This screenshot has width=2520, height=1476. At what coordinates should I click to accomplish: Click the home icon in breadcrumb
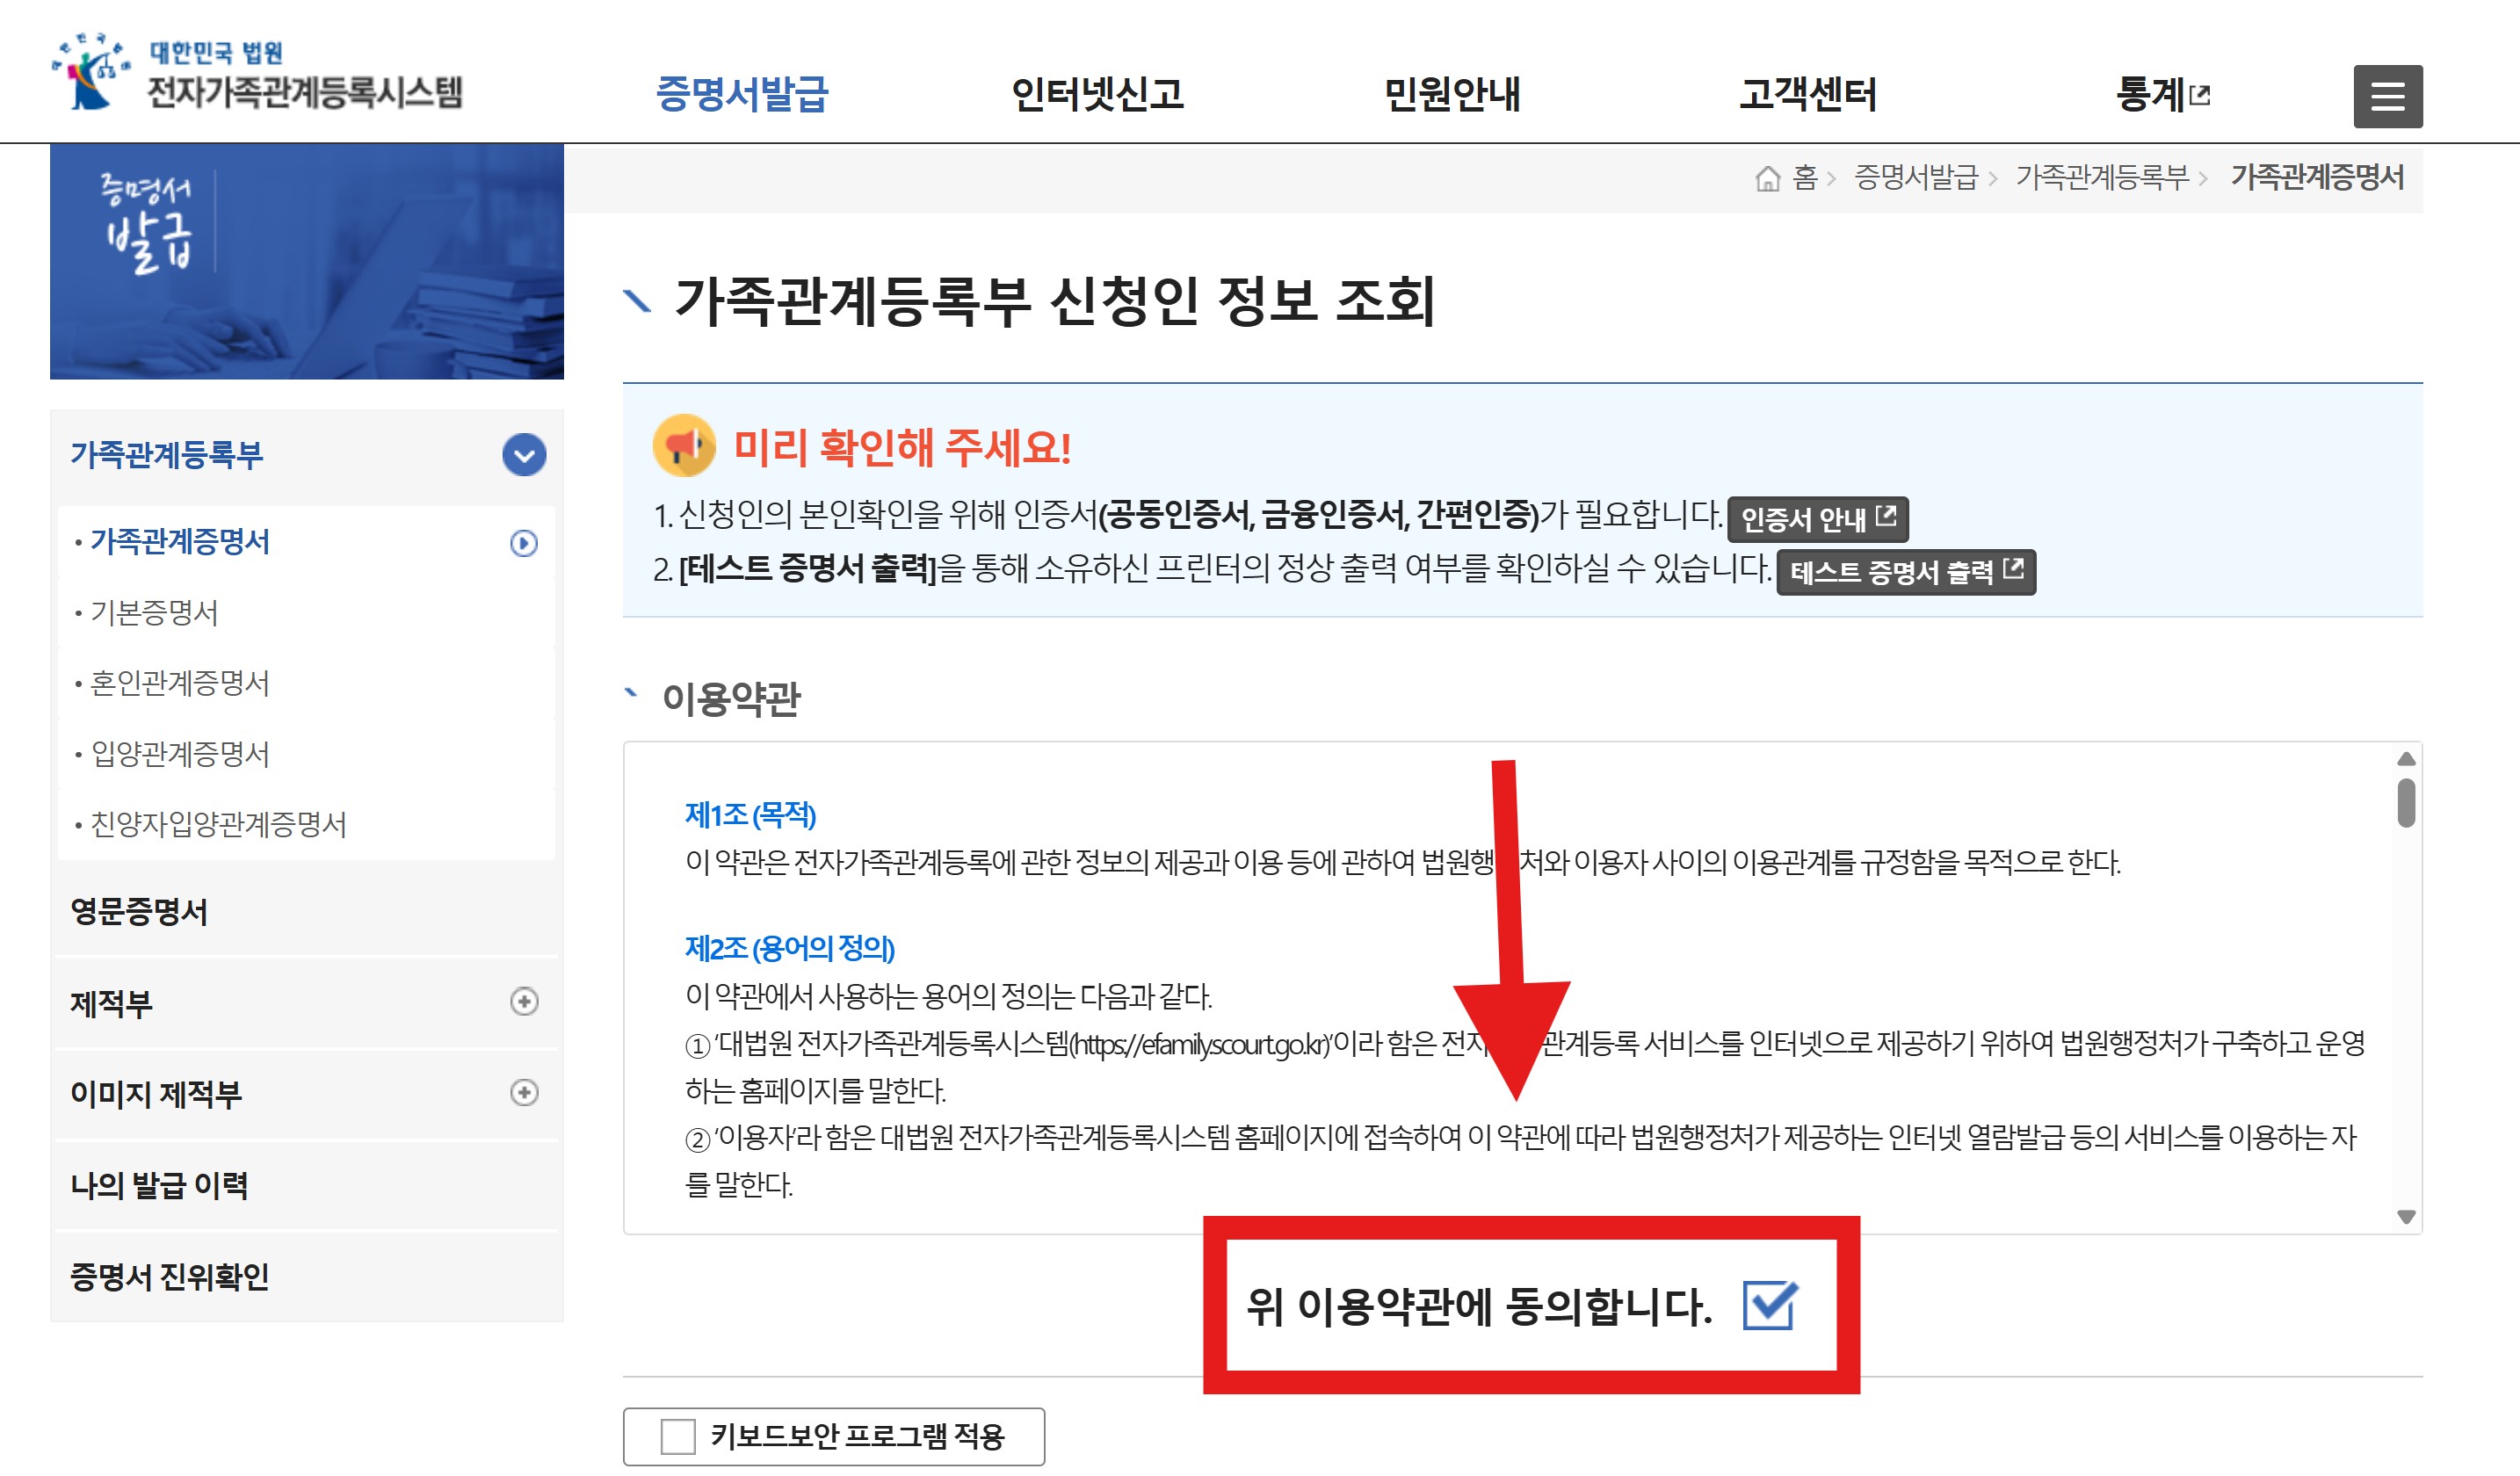tap(1767, 179)
